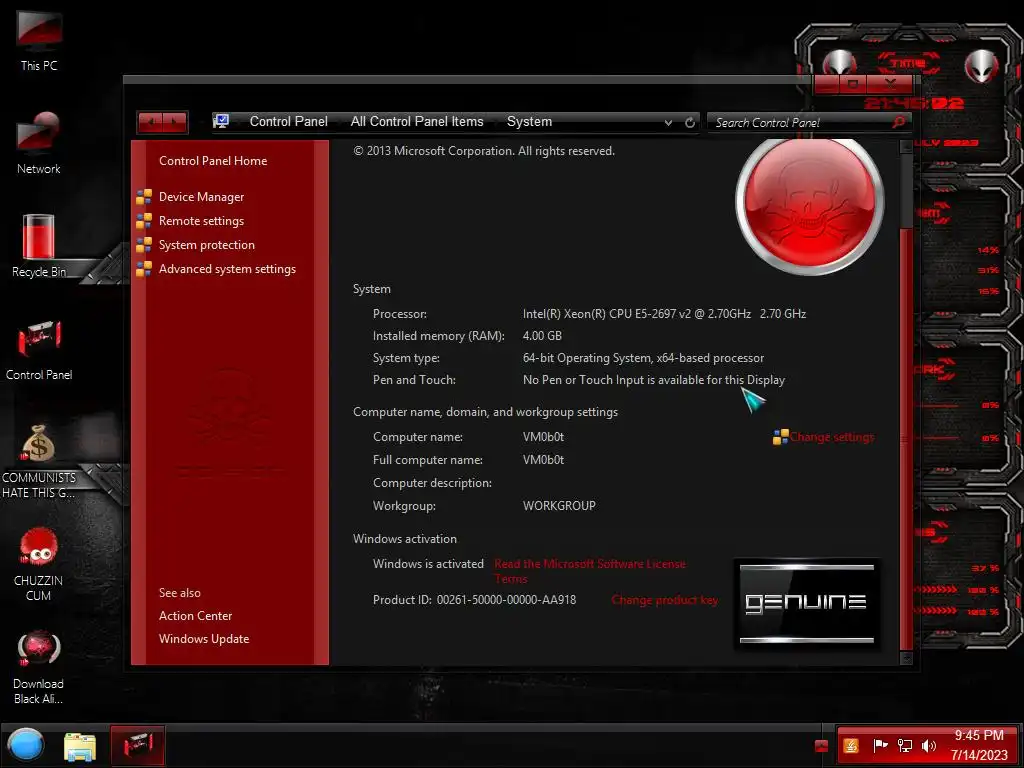This screenshot has height=768, width=1024.
Task: Expand the address bar history dropdown
Action: click(668, 122)
